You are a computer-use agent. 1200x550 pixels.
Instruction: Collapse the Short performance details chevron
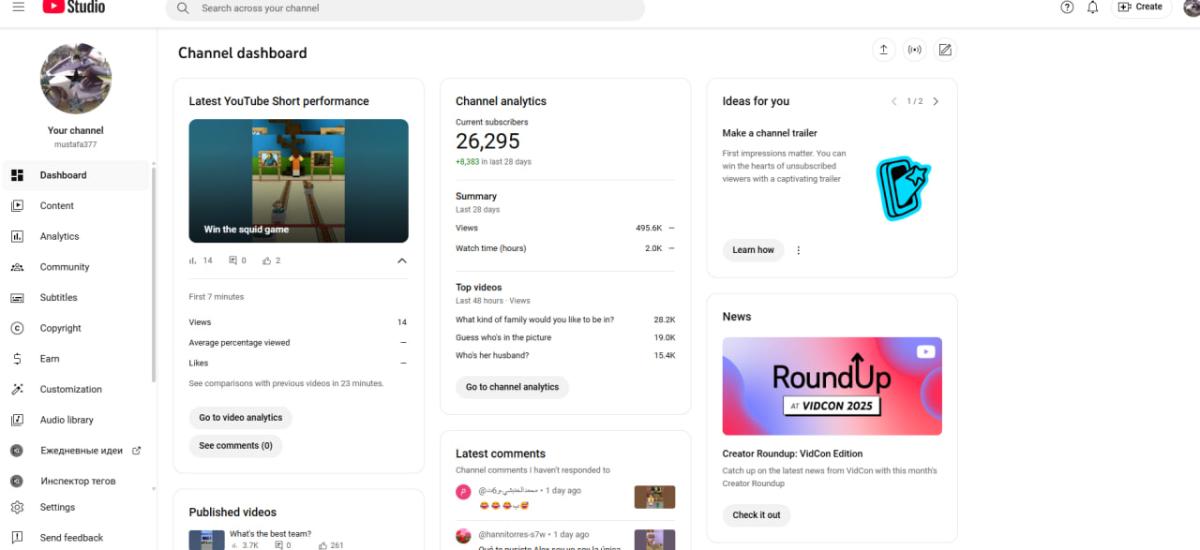point(402,261)
